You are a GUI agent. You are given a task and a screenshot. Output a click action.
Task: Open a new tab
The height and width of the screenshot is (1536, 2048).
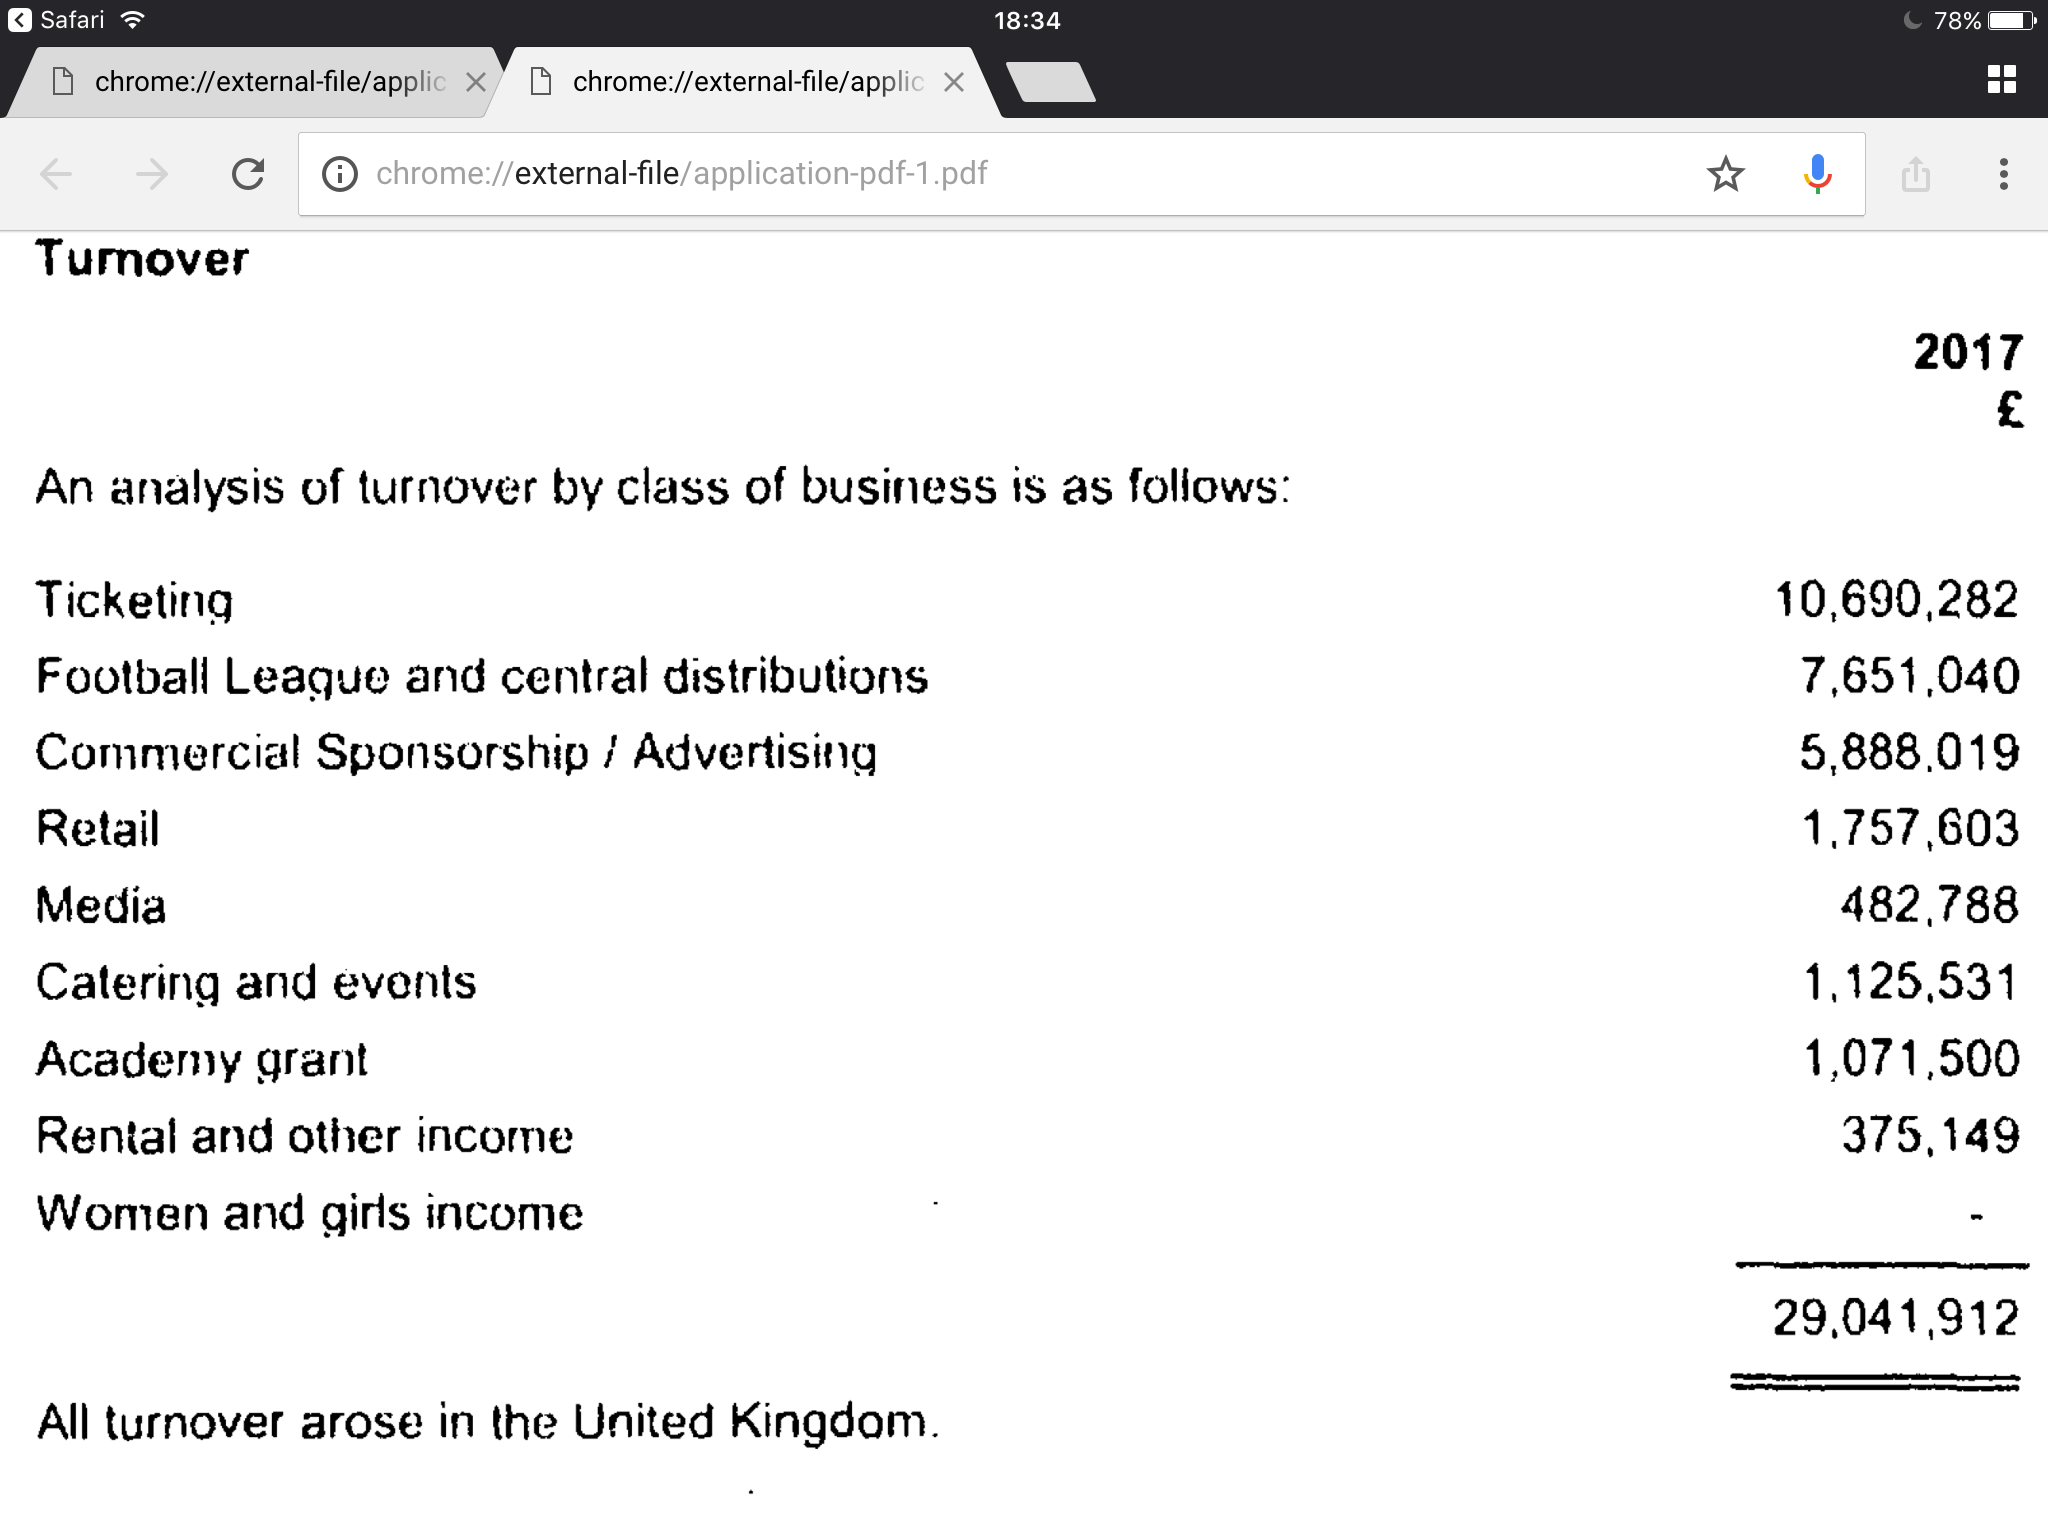coord(1051,82)
